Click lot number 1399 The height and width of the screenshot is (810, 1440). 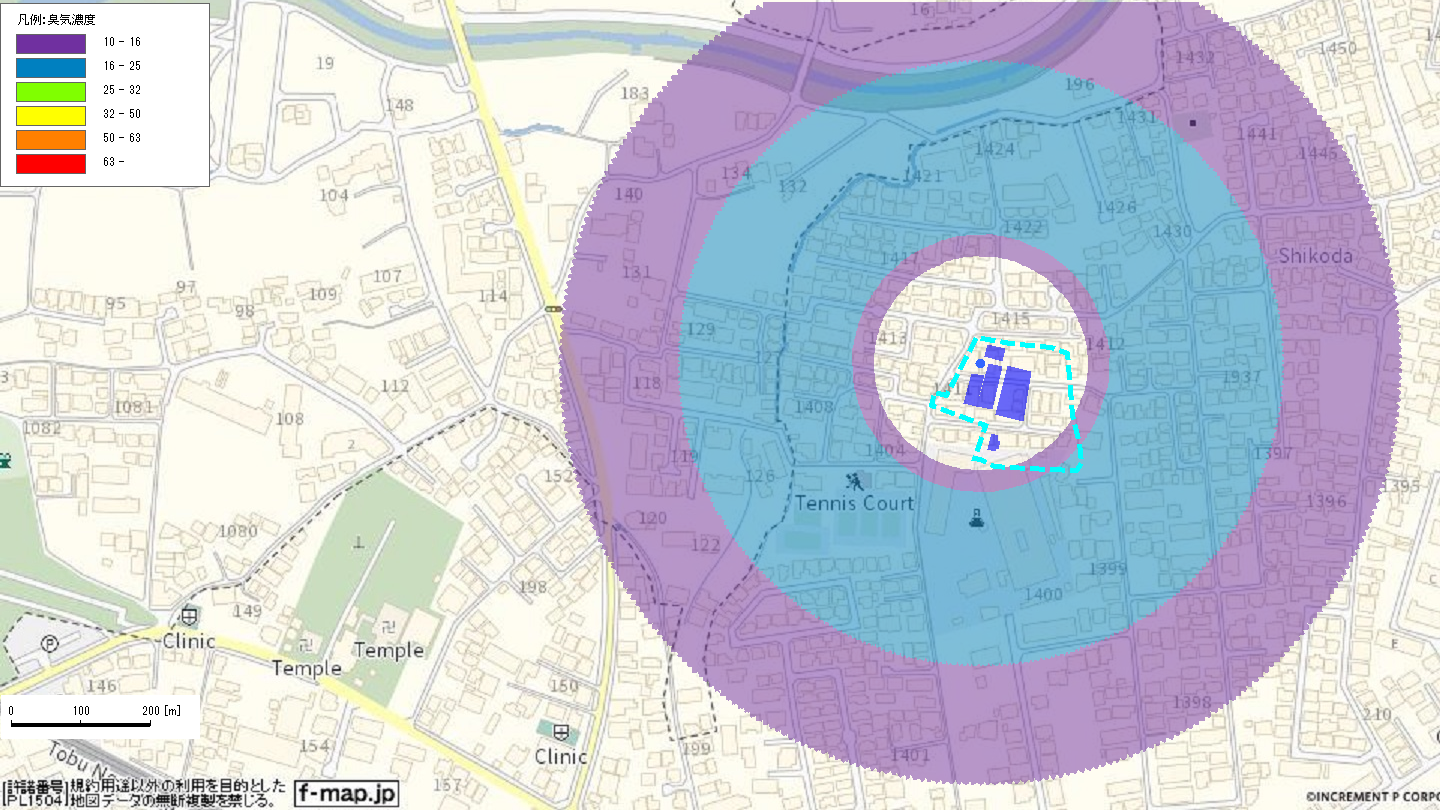click(x=1108, y=569)
